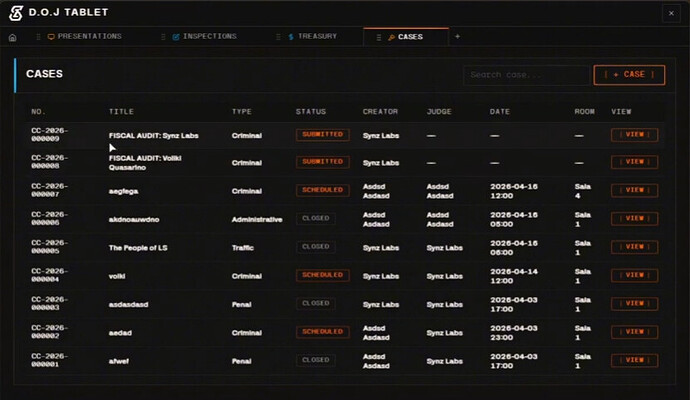
Task: Click the DATE column header
Action: coord(499,112)
